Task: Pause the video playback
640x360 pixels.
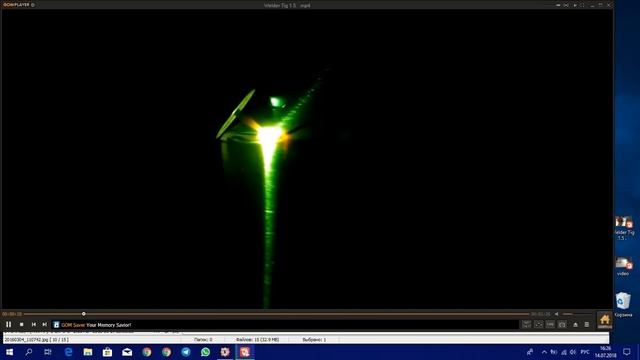Action: click(9, 324)
